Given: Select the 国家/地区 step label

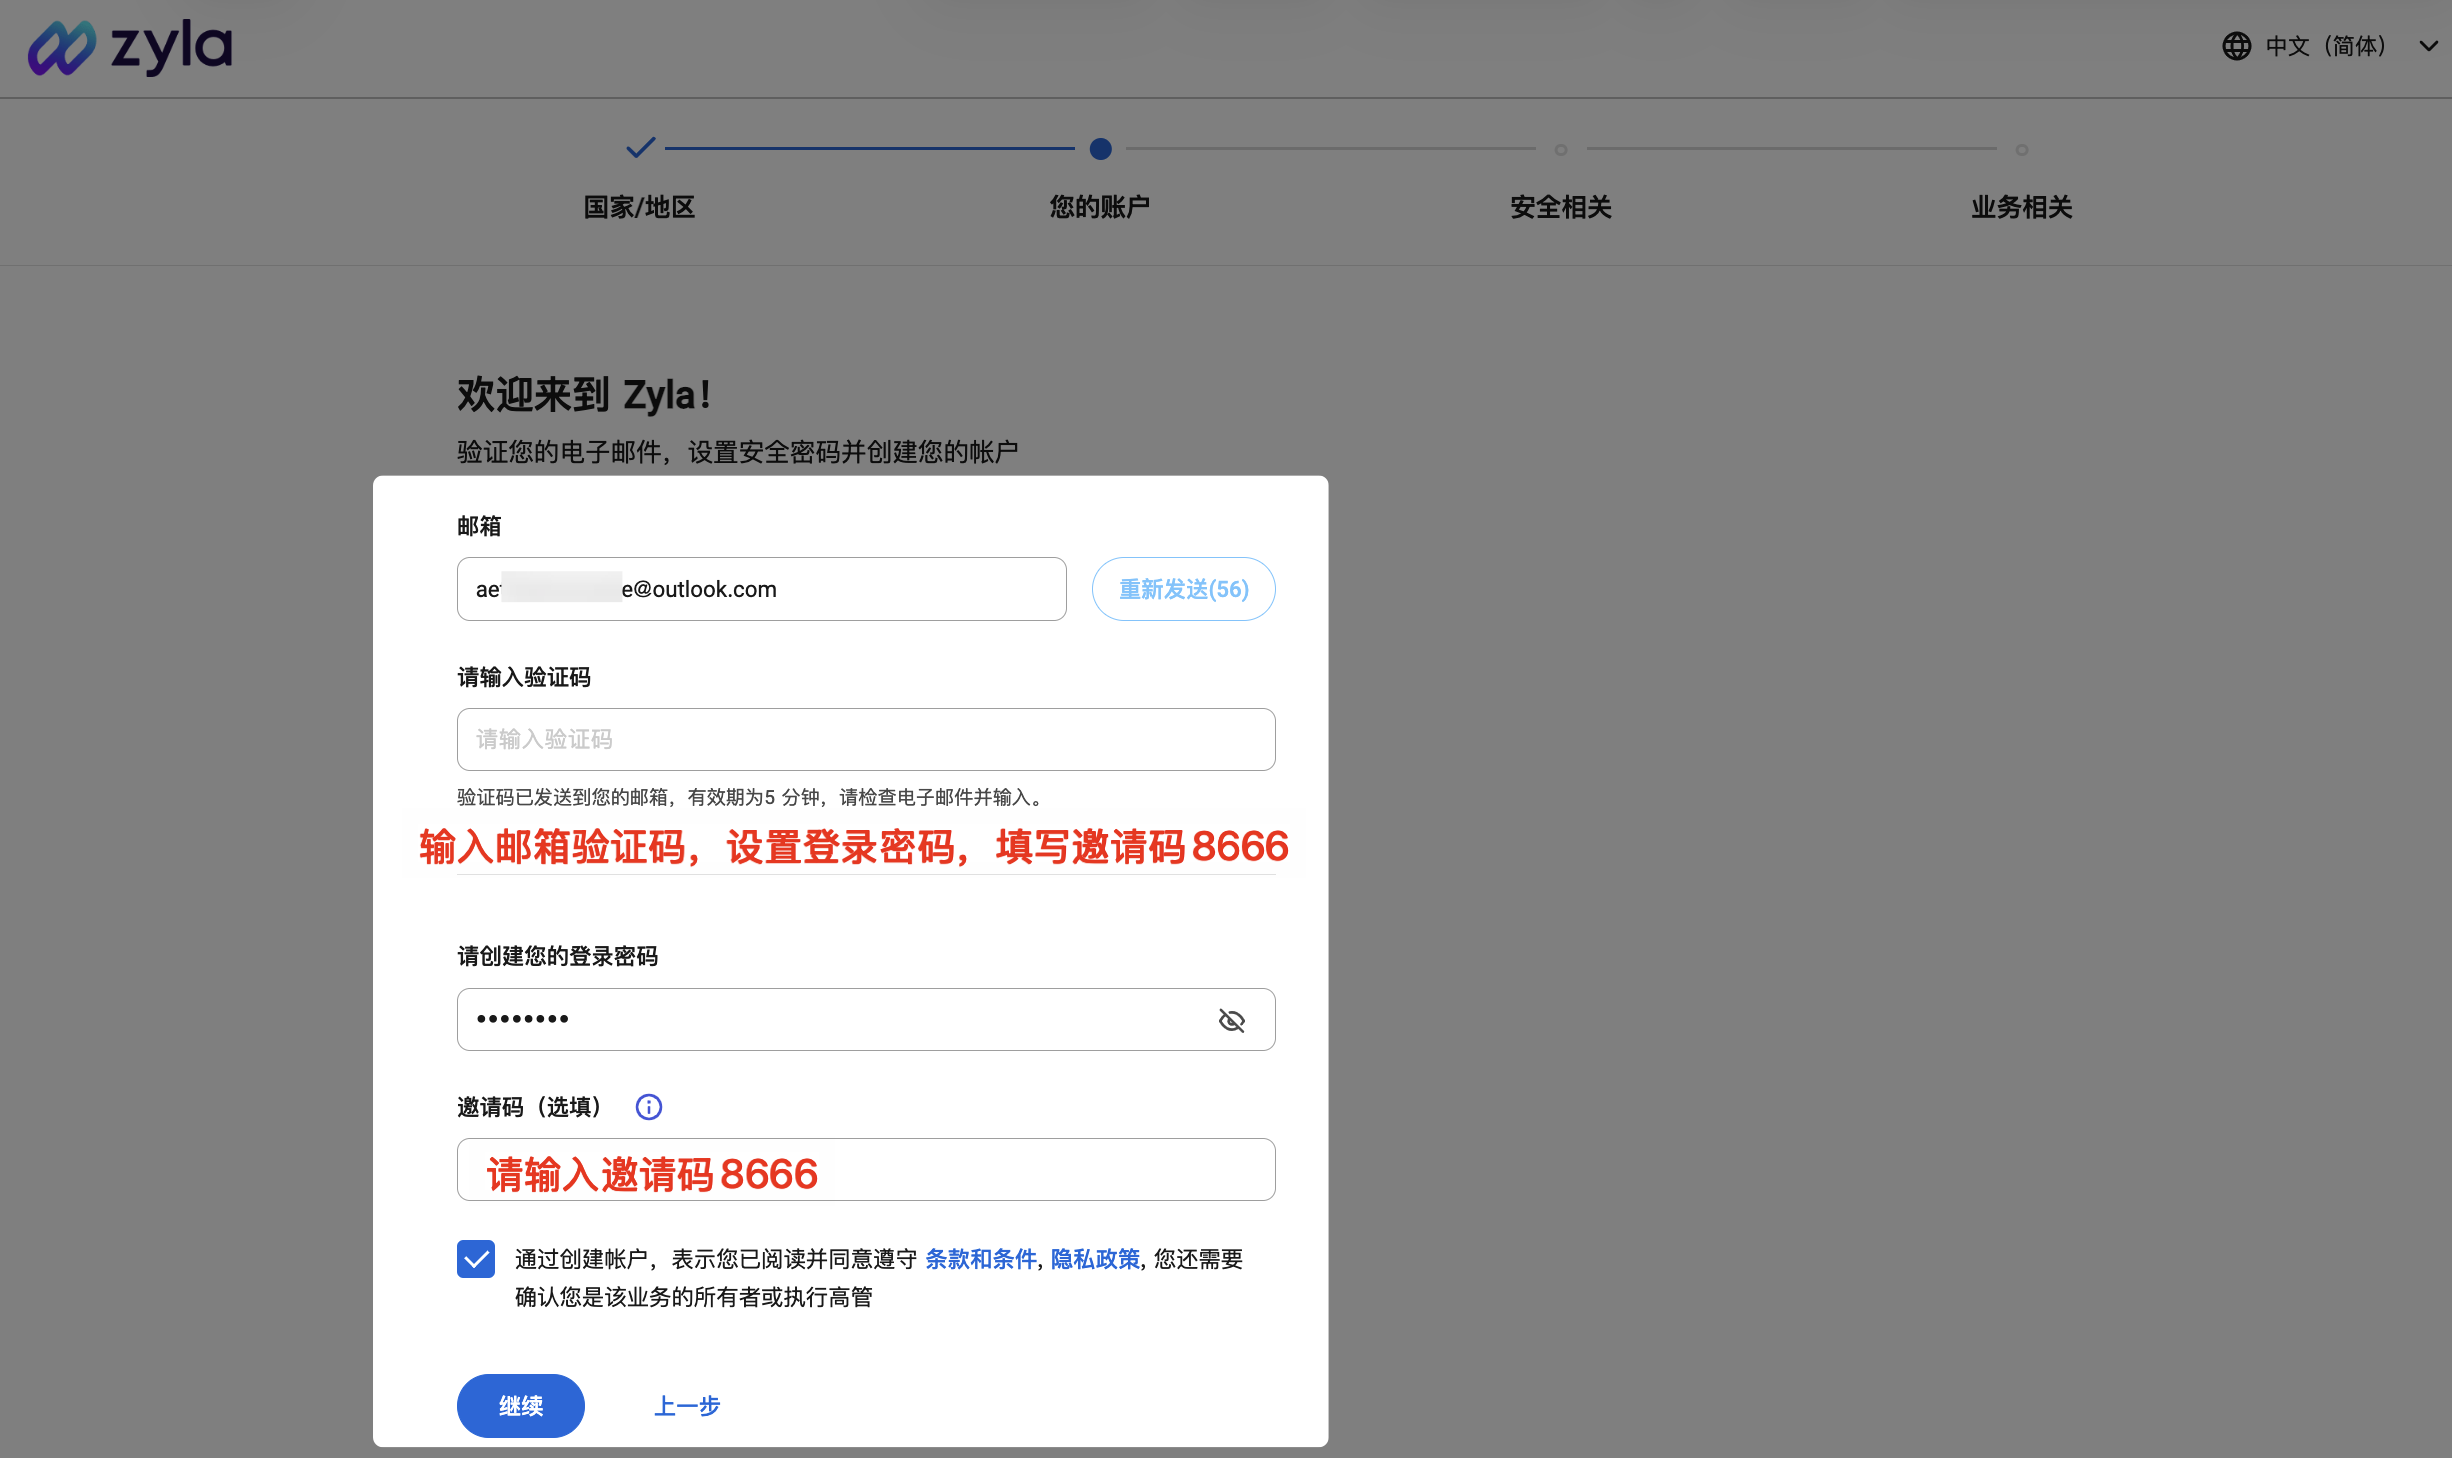Looking at the screenshot, I should (x=639, y=207).
